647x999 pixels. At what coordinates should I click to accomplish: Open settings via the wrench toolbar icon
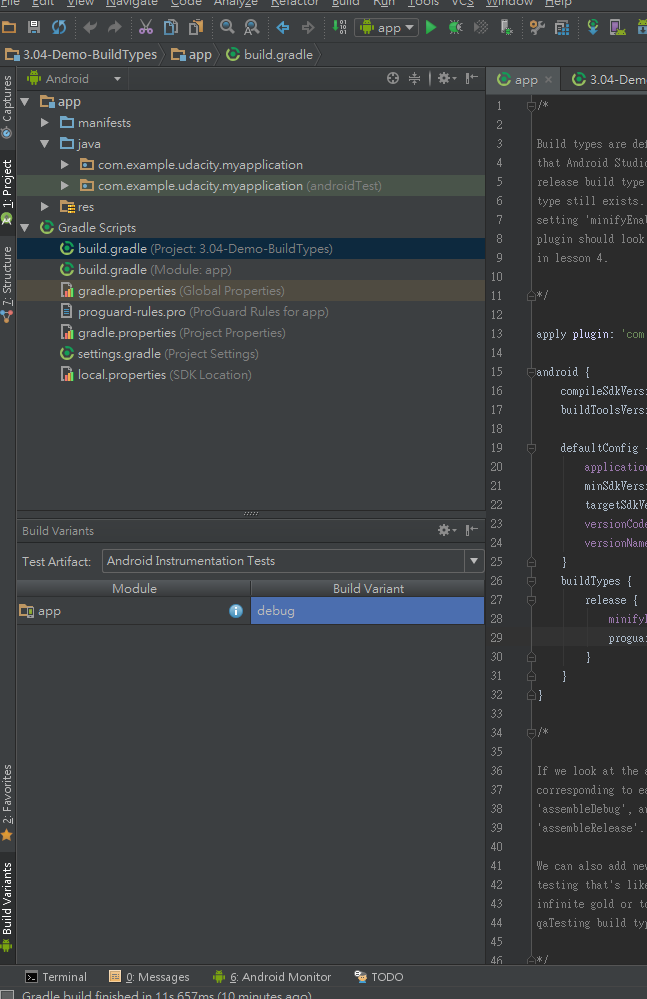537,27
